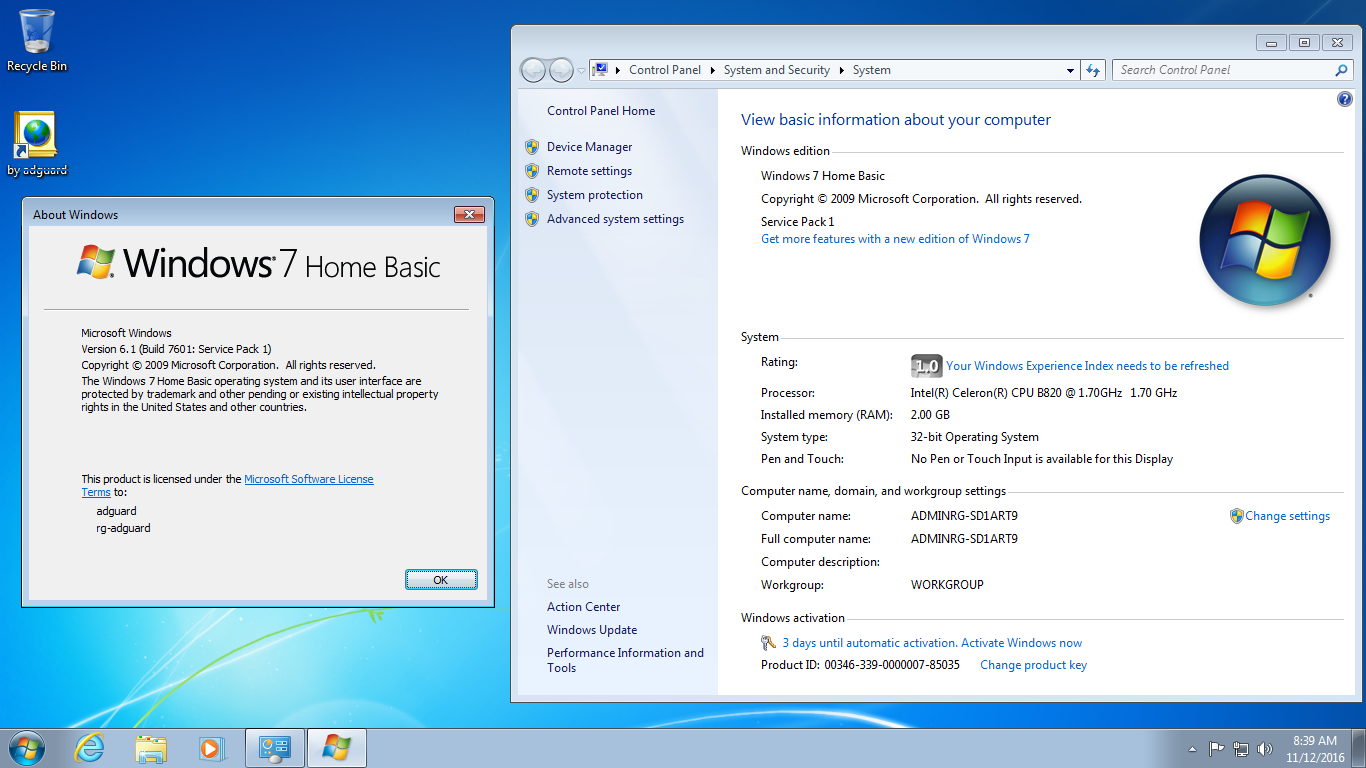Click the Remote settings shield icon

coord(532,171)
